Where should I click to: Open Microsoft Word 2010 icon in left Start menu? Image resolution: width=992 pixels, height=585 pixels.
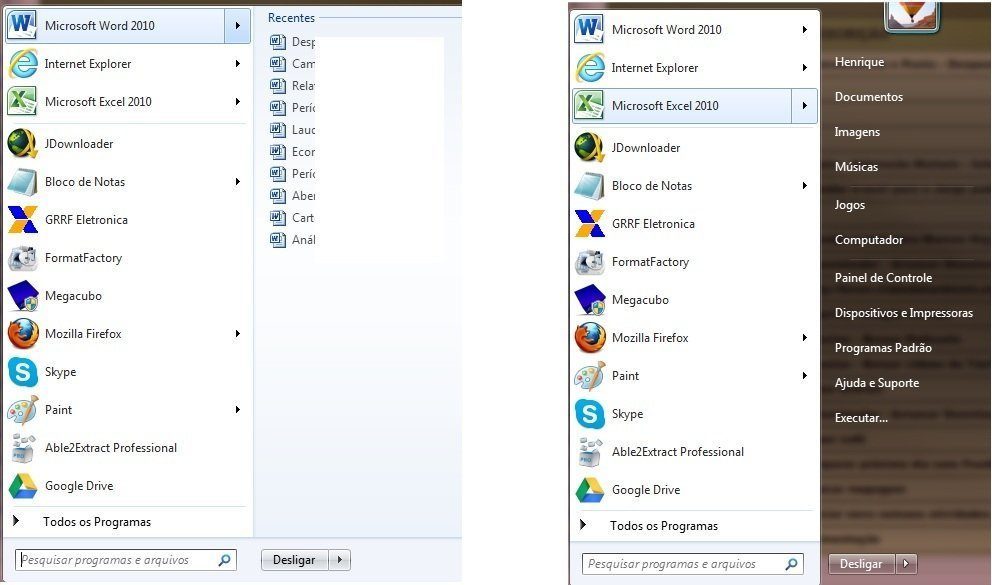22,25
